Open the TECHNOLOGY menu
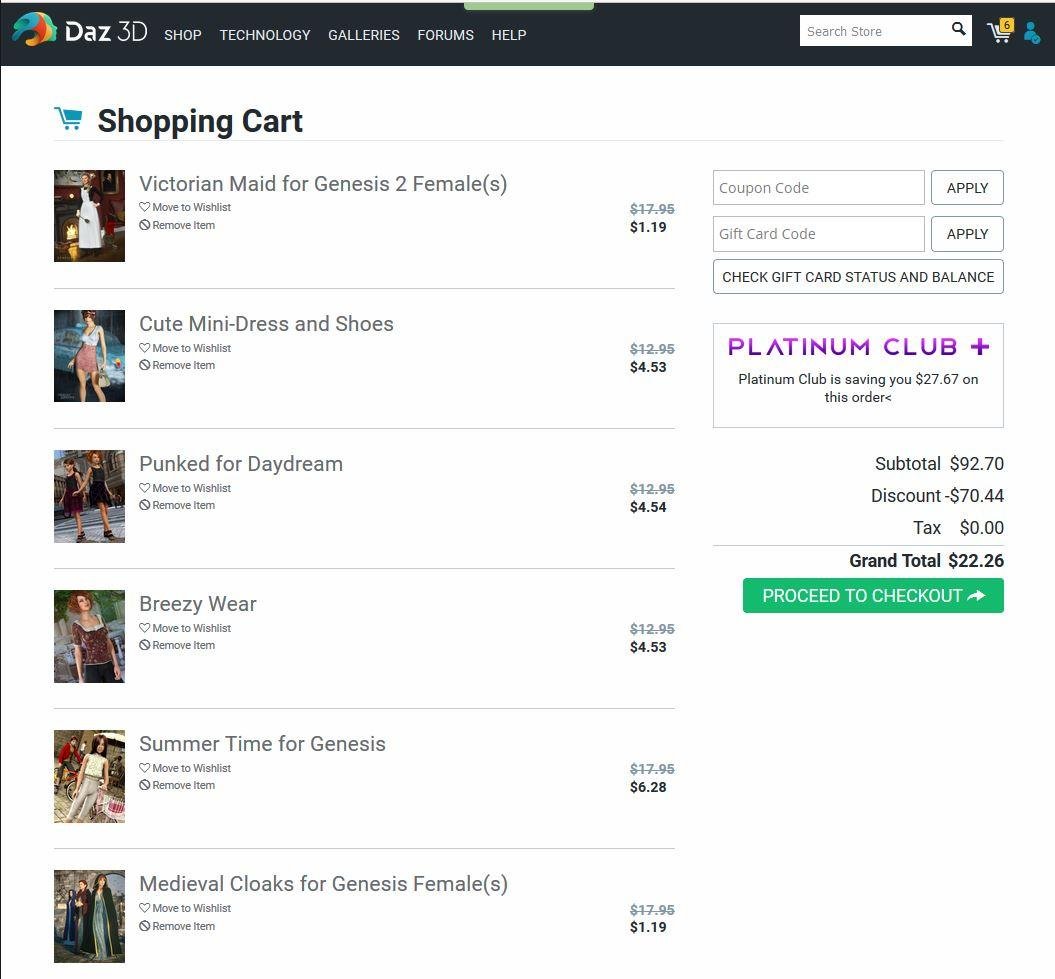This screenshot has width=1055, height=979. point(265,35)
